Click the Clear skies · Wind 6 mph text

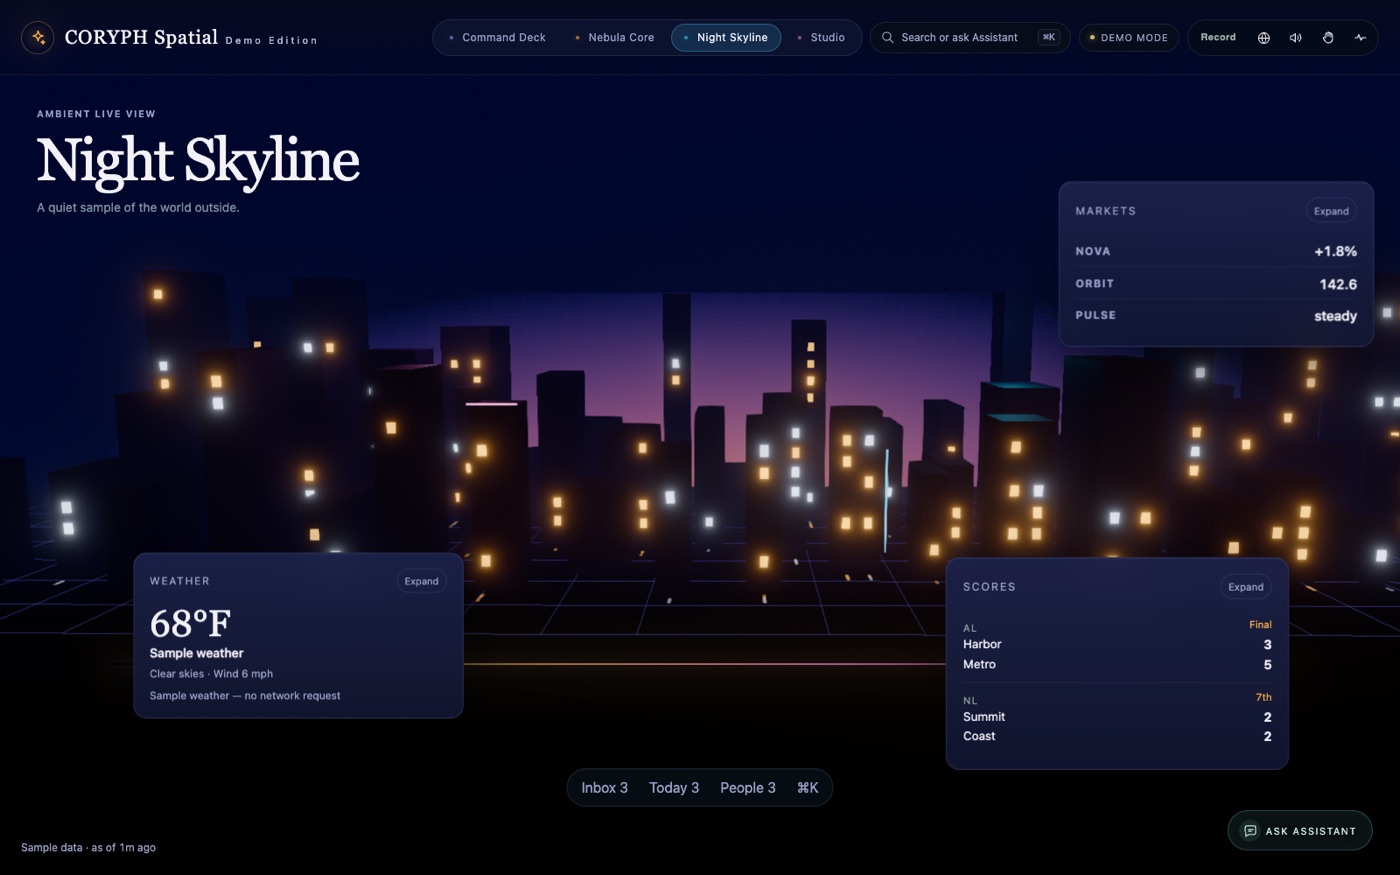(211, 674)
